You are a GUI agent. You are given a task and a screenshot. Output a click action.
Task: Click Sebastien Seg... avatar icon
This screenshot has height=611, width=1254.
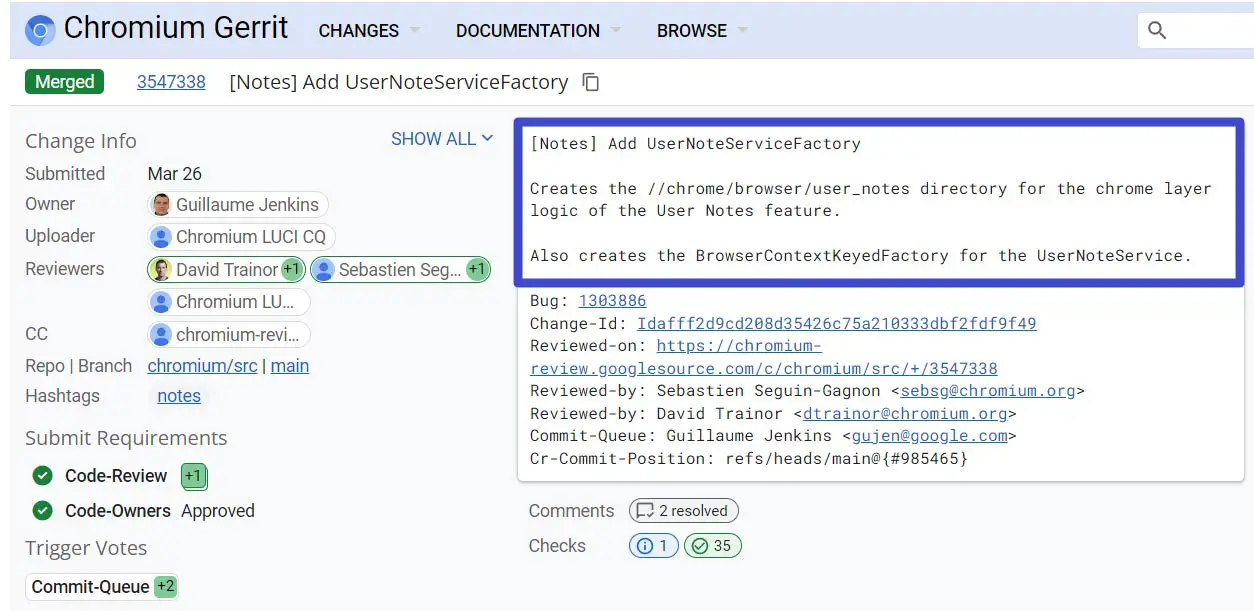pyautogui.click(x=323, y=269)
